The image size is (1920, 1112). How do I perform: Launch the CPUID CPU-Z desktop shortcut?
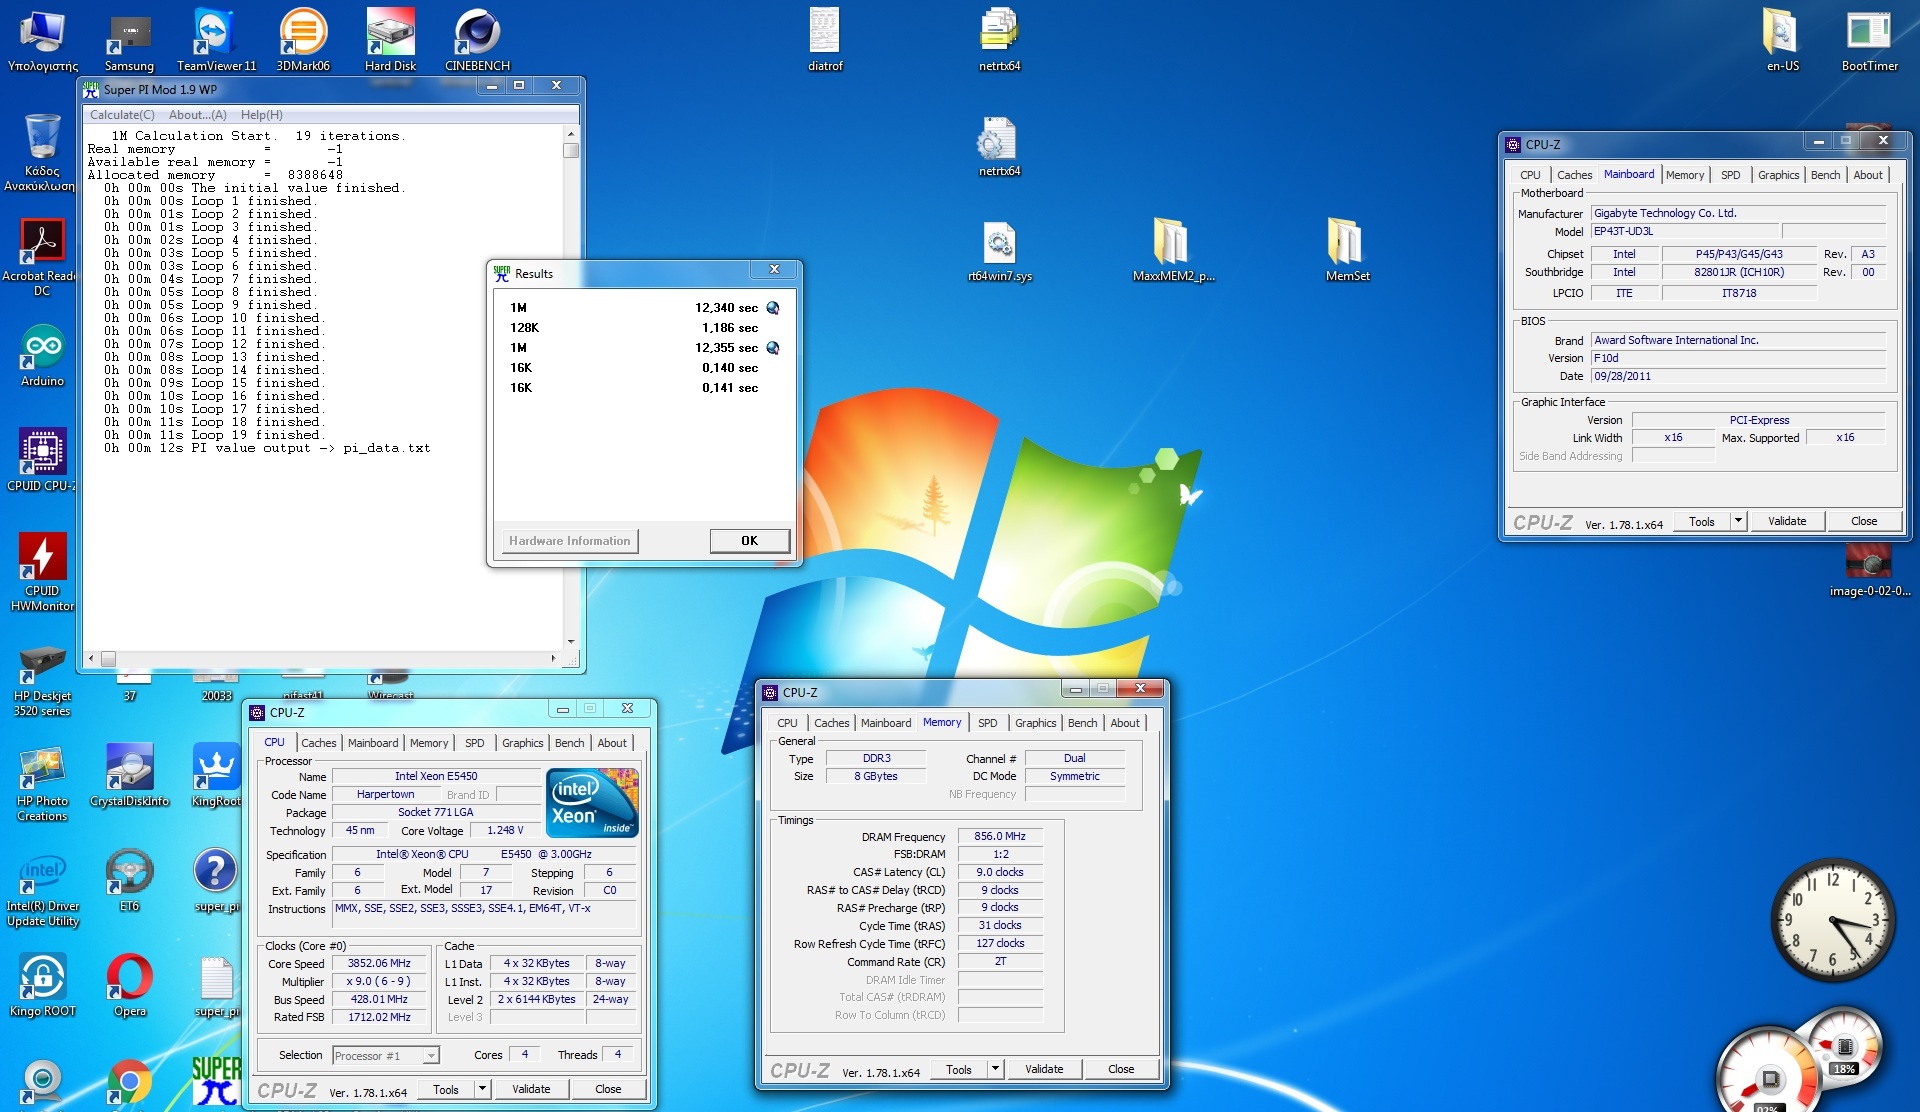(x=42, y=460)
